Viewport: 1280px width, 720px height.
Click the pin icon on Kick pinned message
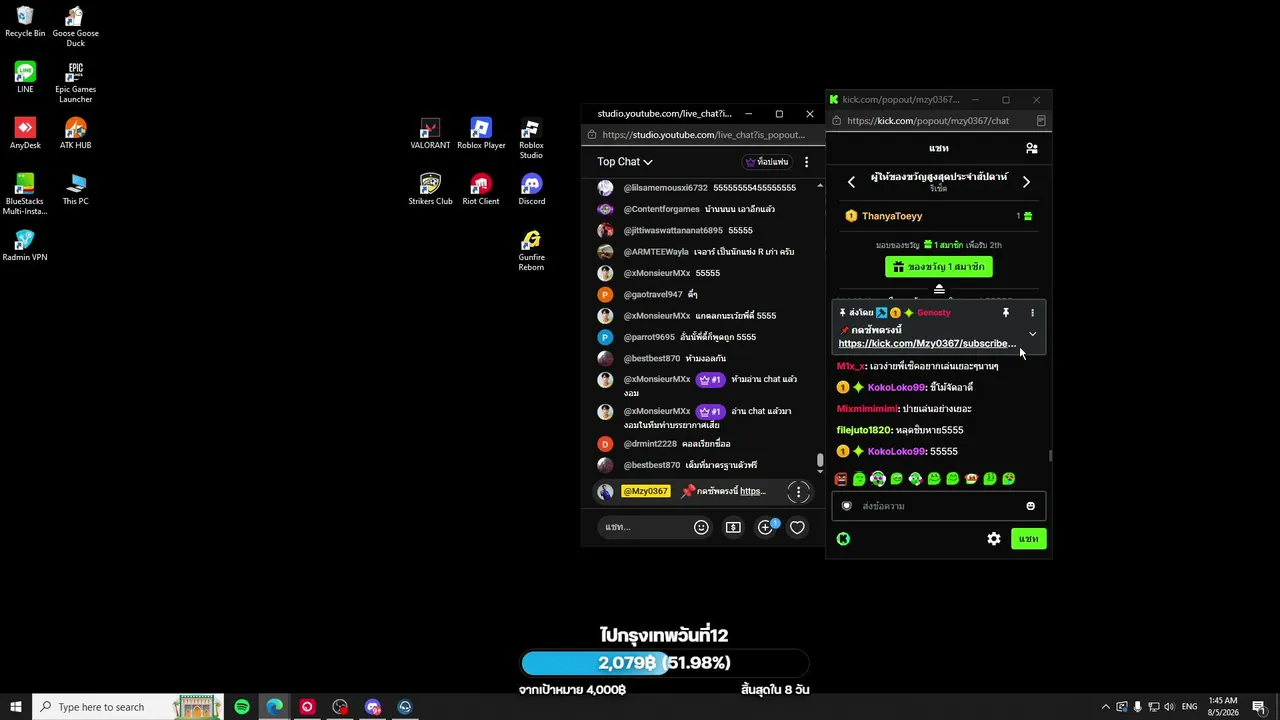click(1006, 313)
